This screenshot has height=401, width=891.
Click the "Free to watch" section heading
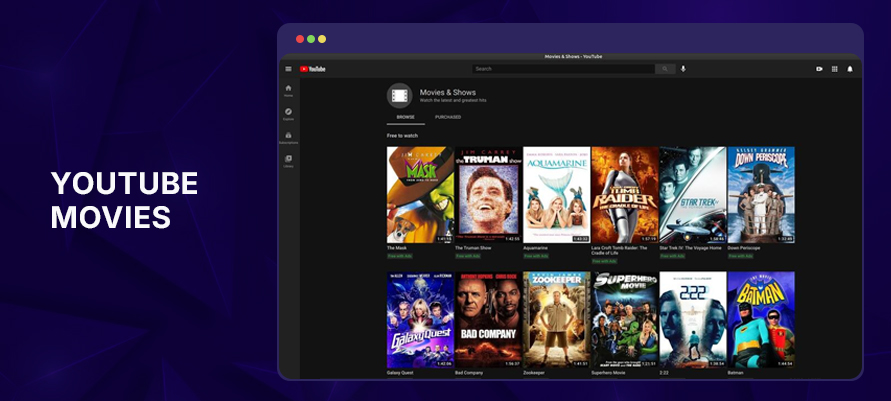[x=402, y=136]
